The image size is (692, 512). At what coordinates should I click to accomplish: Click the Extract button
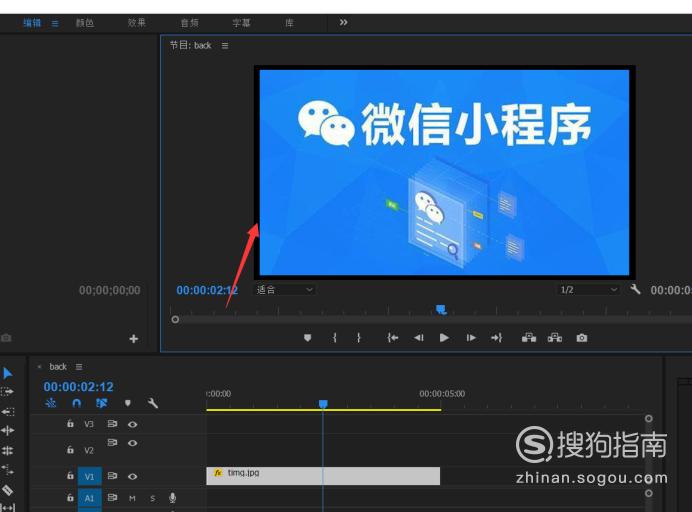click(x=555, y=338)
